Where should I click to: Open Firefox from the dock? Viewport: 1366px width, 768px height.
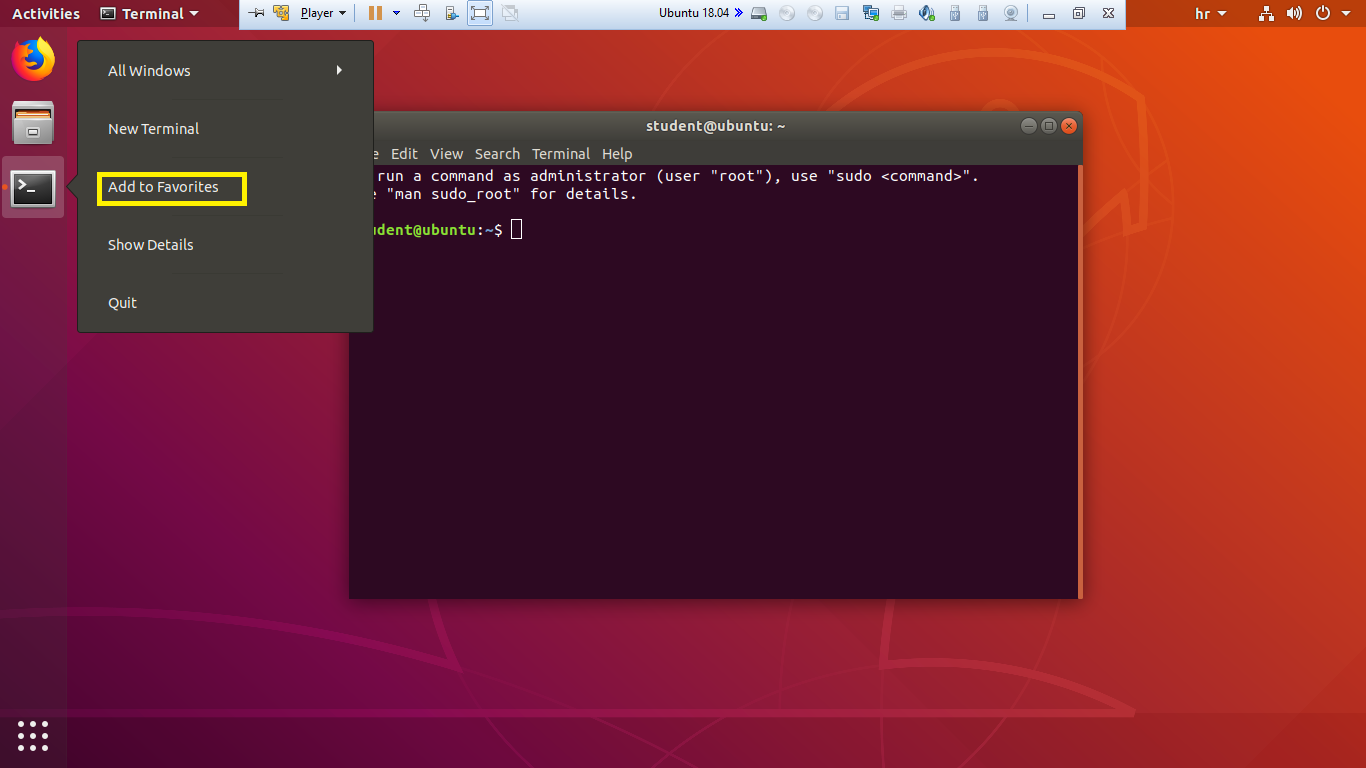[33, 60]
